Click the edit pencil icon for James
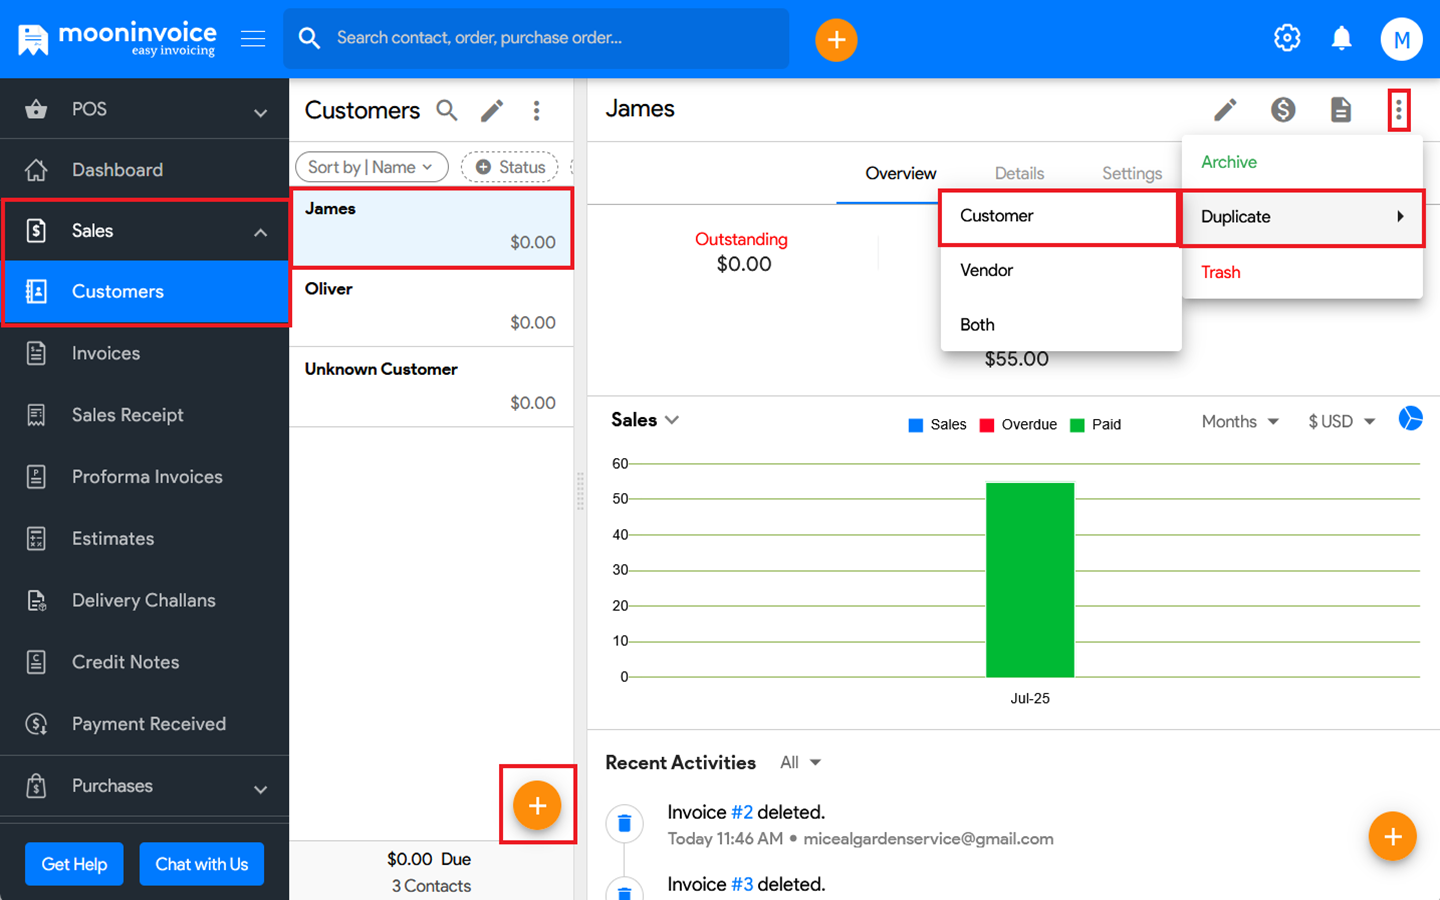 1225,110
